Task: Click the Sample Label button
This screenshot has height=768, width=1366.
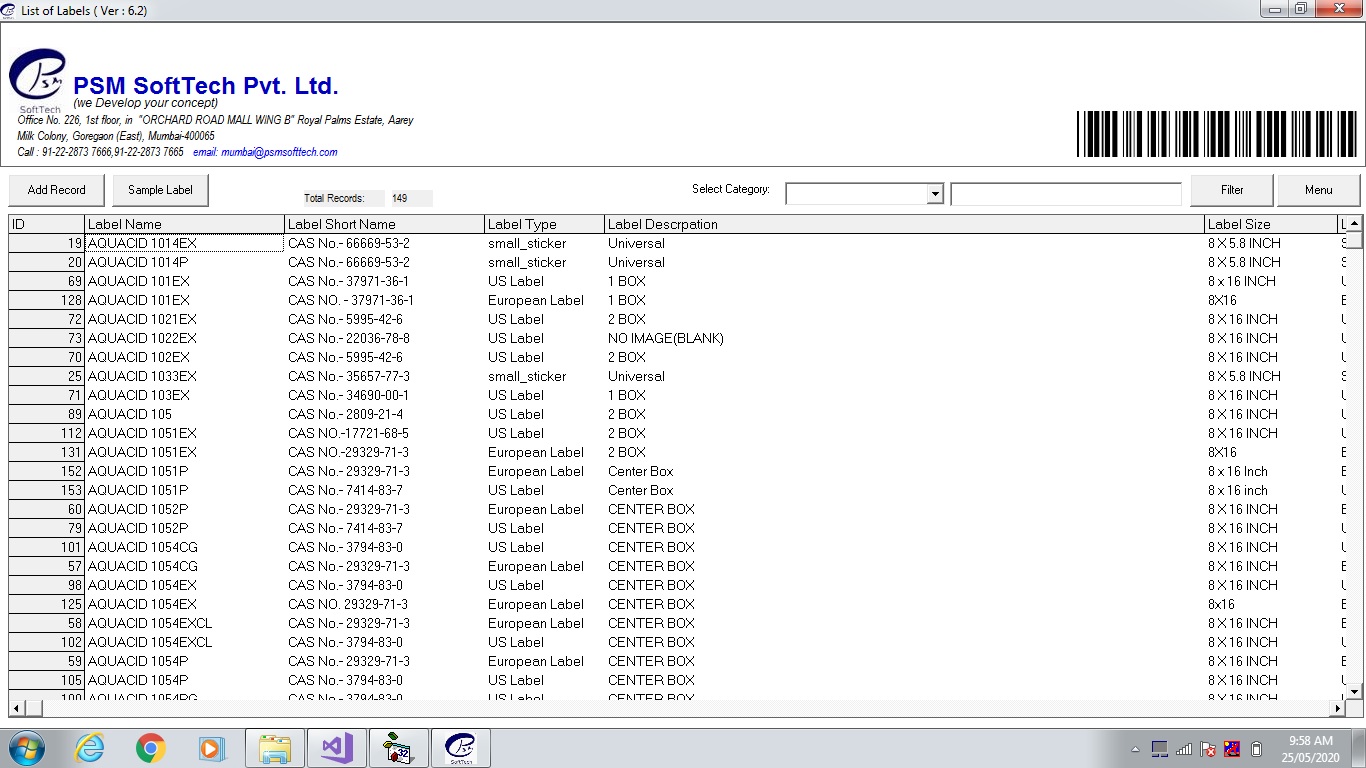Action: tap(160, 190)
